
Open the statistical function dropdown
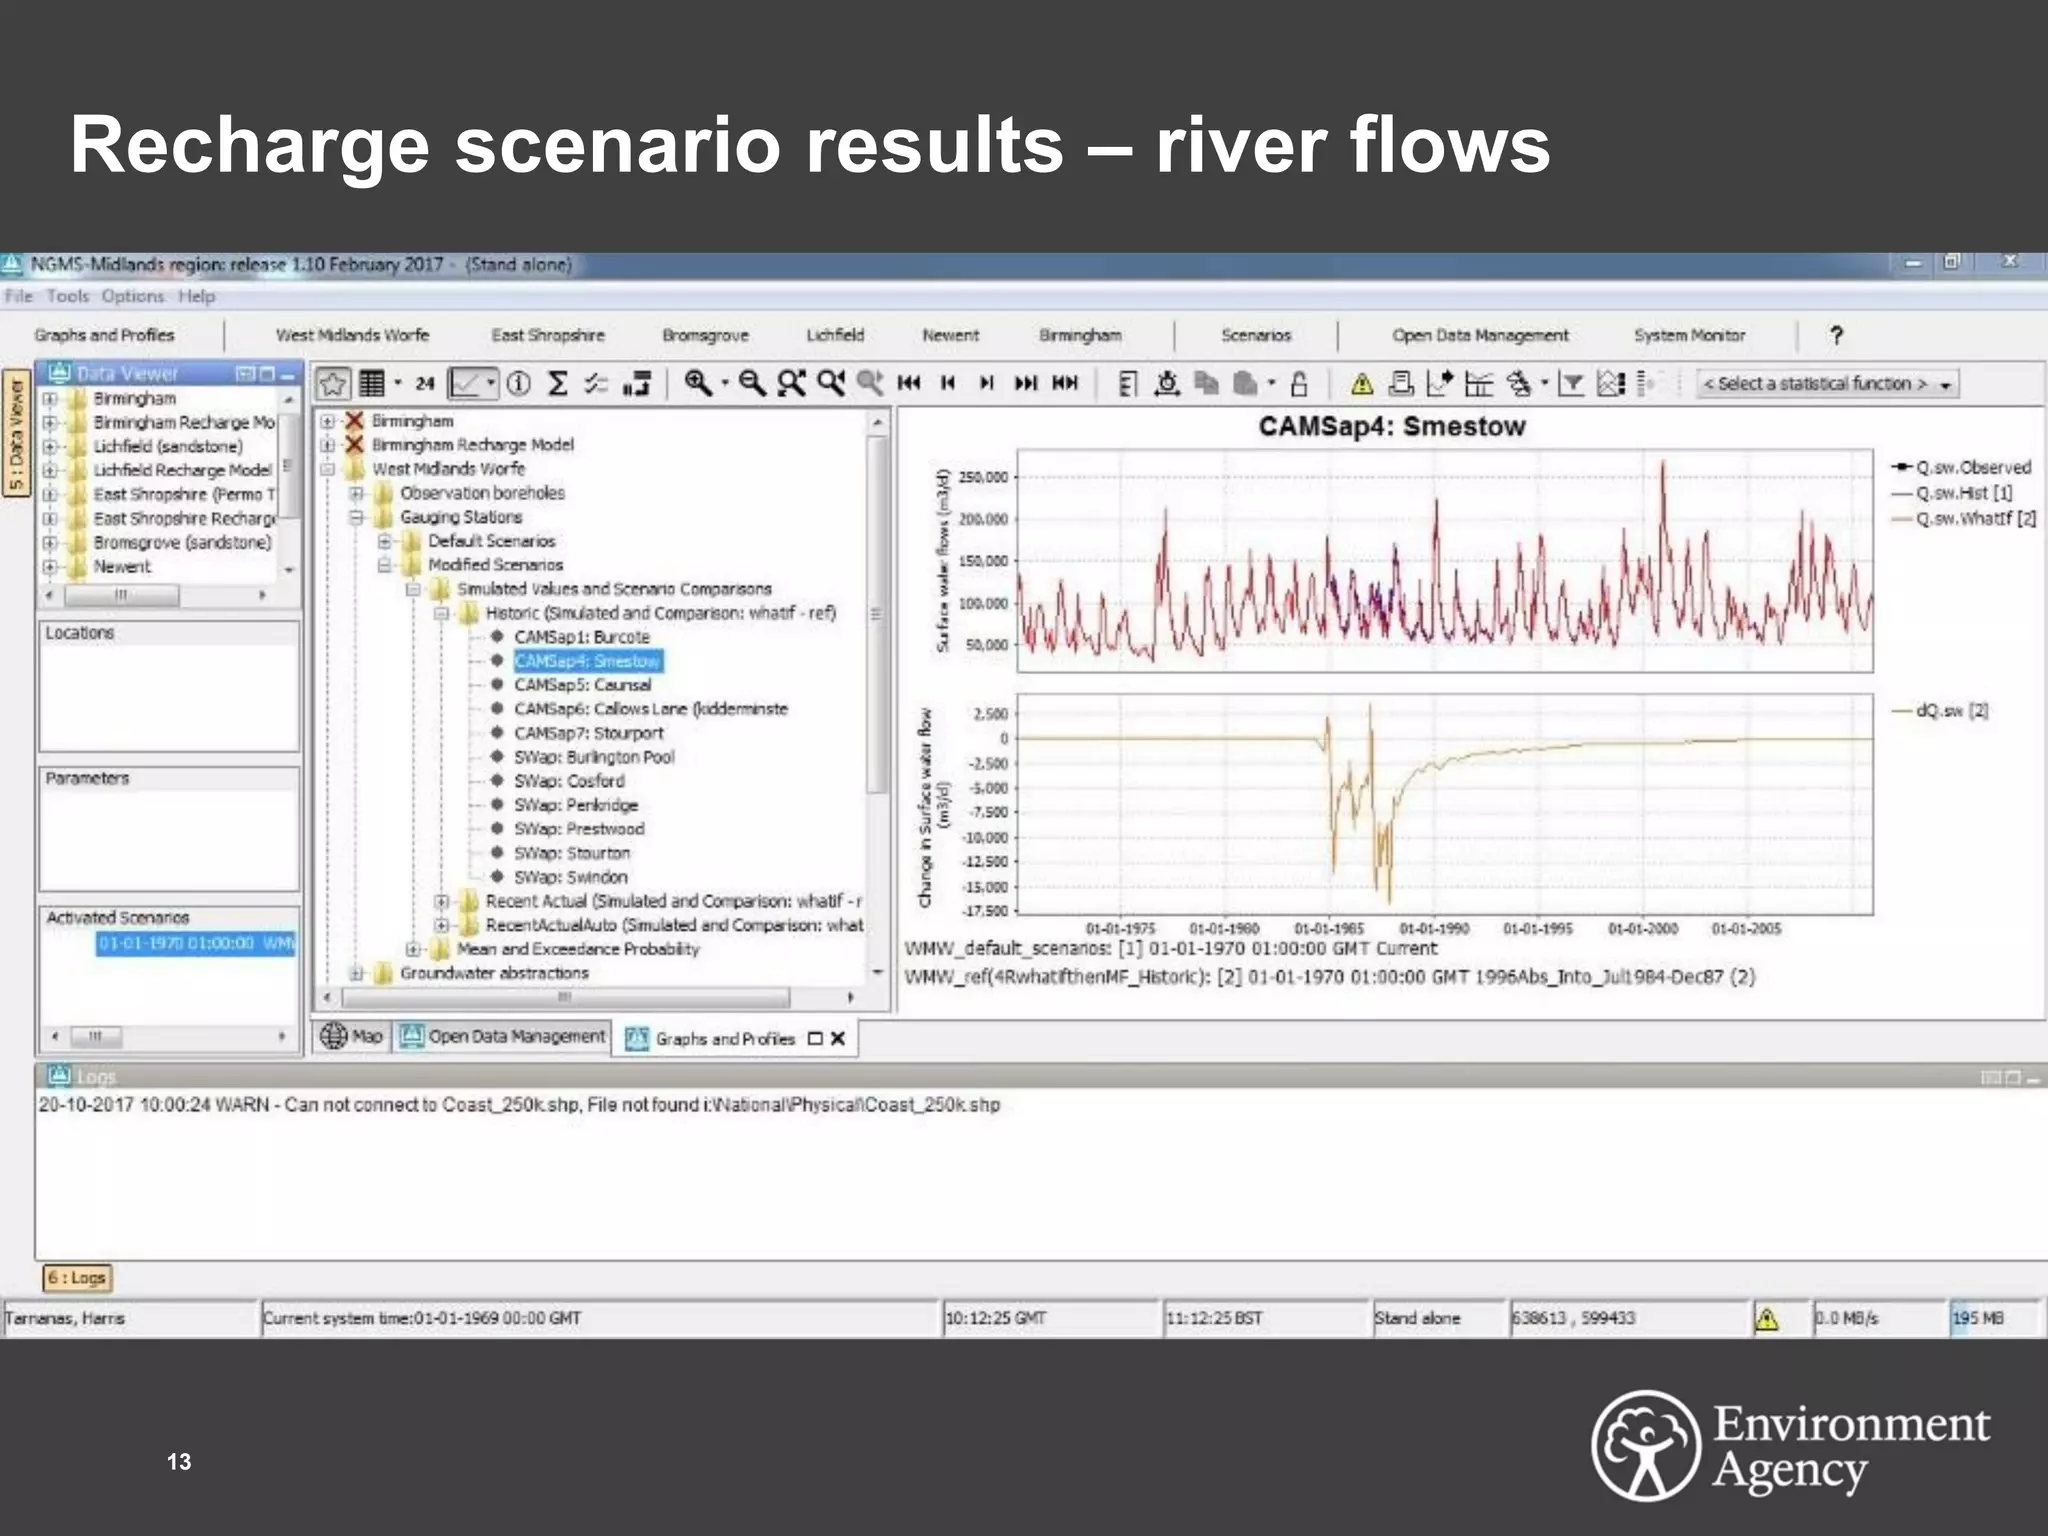[1827, 384]
